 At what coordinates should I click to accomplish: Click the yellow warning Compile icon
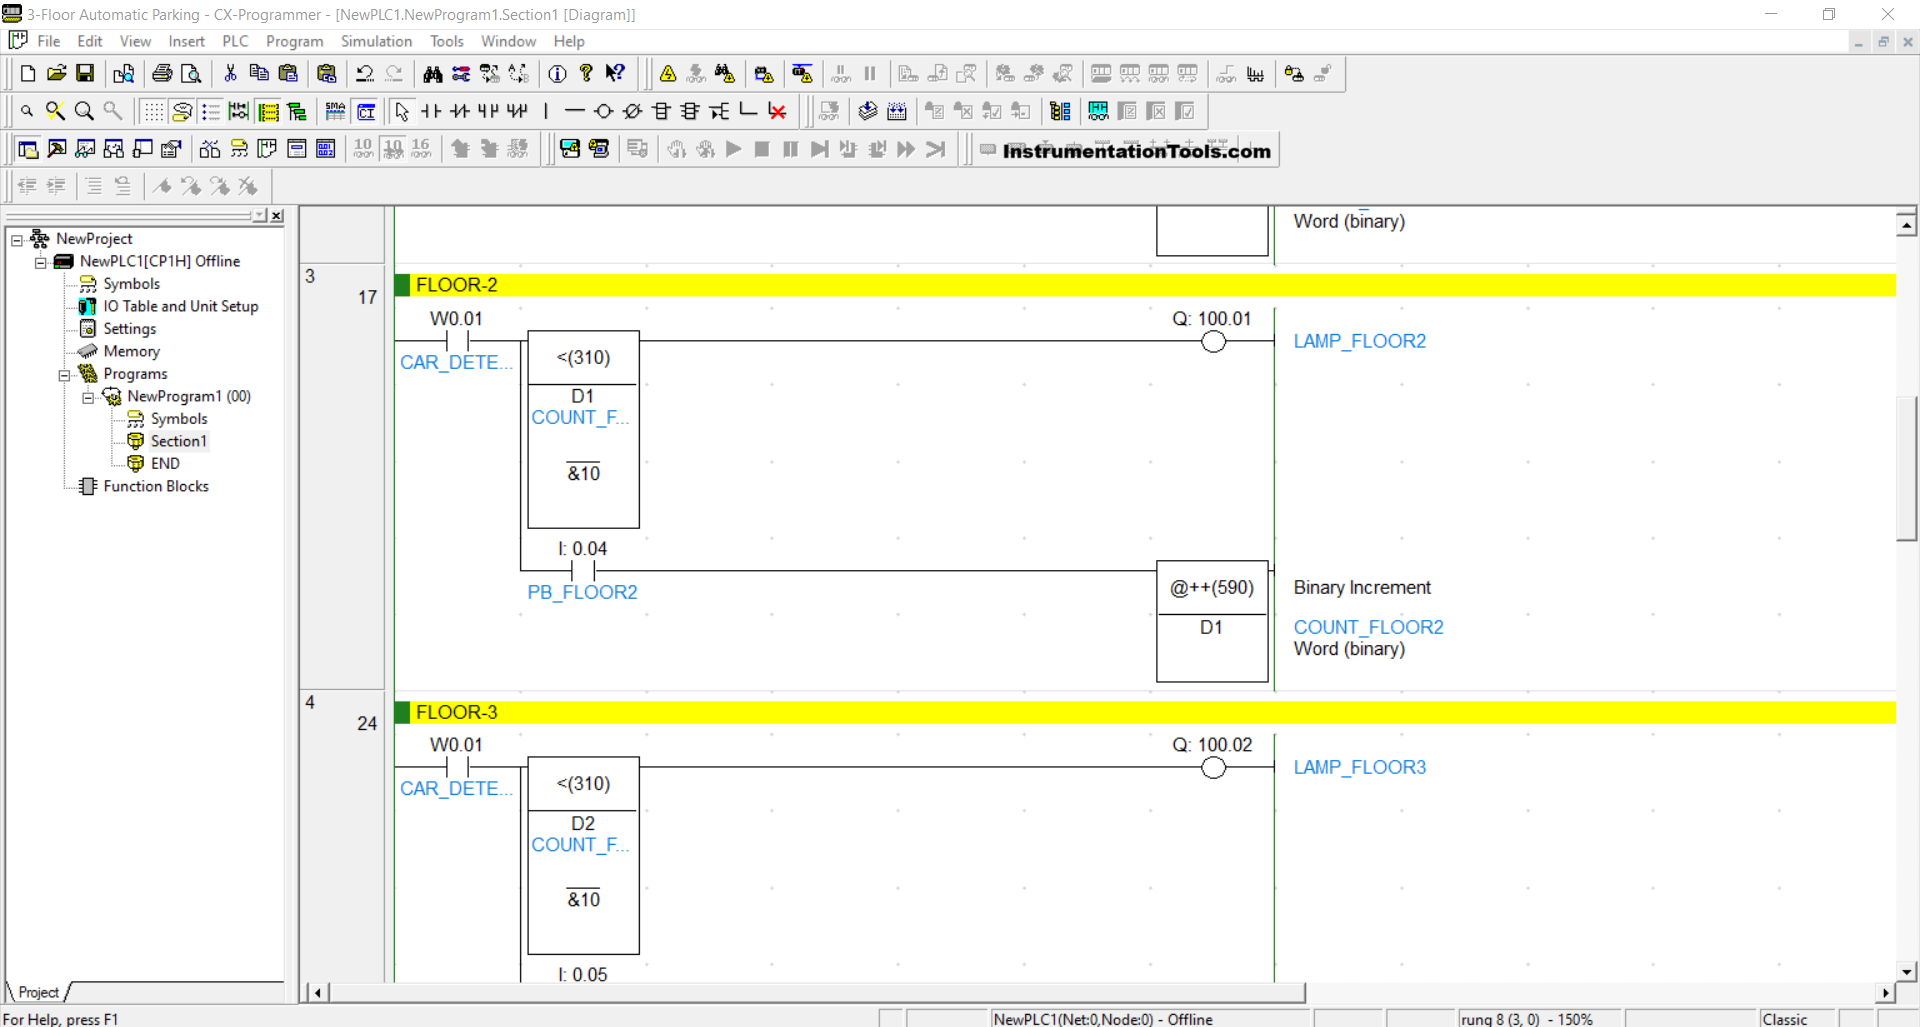tap(668, 74)
